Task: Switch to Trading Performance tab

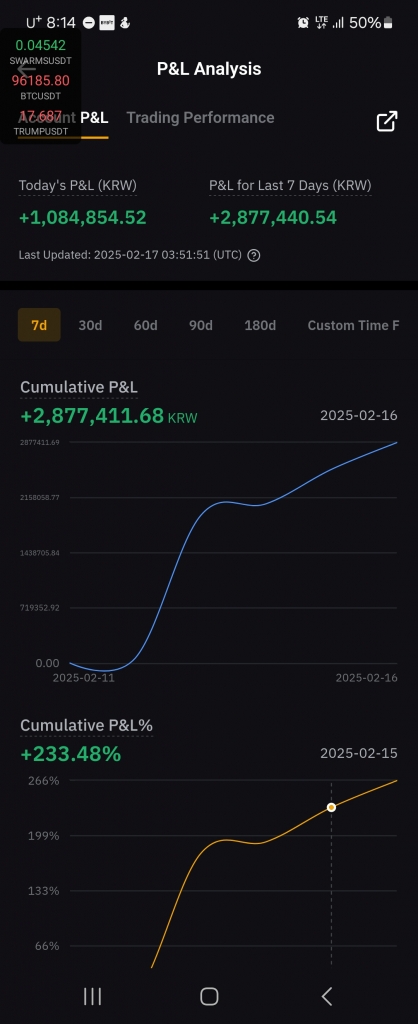Action: pyautogui.click(x=201, y=118)
